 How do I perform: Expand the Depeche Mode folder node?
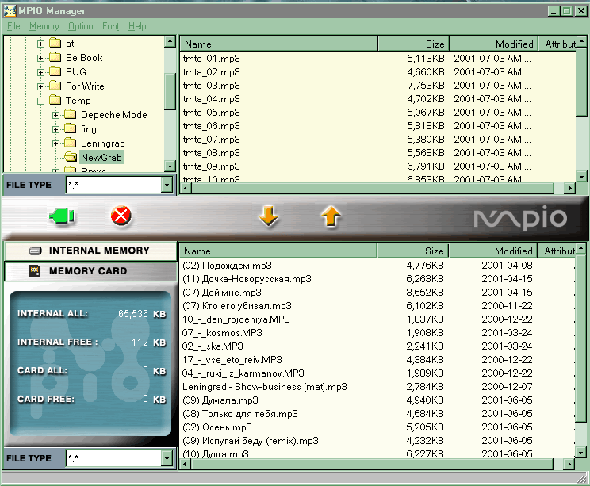coord(55,115)
